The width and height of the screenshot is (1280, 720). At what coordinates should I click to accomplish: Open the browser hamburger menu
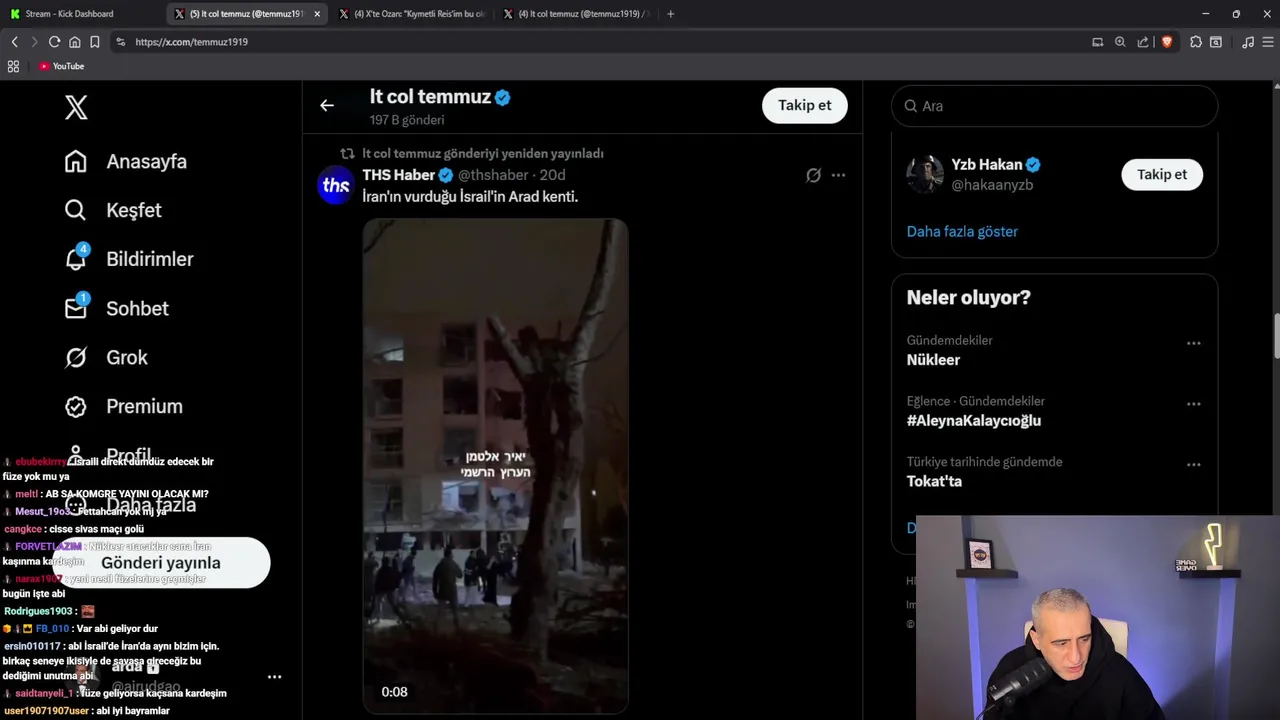coord(1268,42)
